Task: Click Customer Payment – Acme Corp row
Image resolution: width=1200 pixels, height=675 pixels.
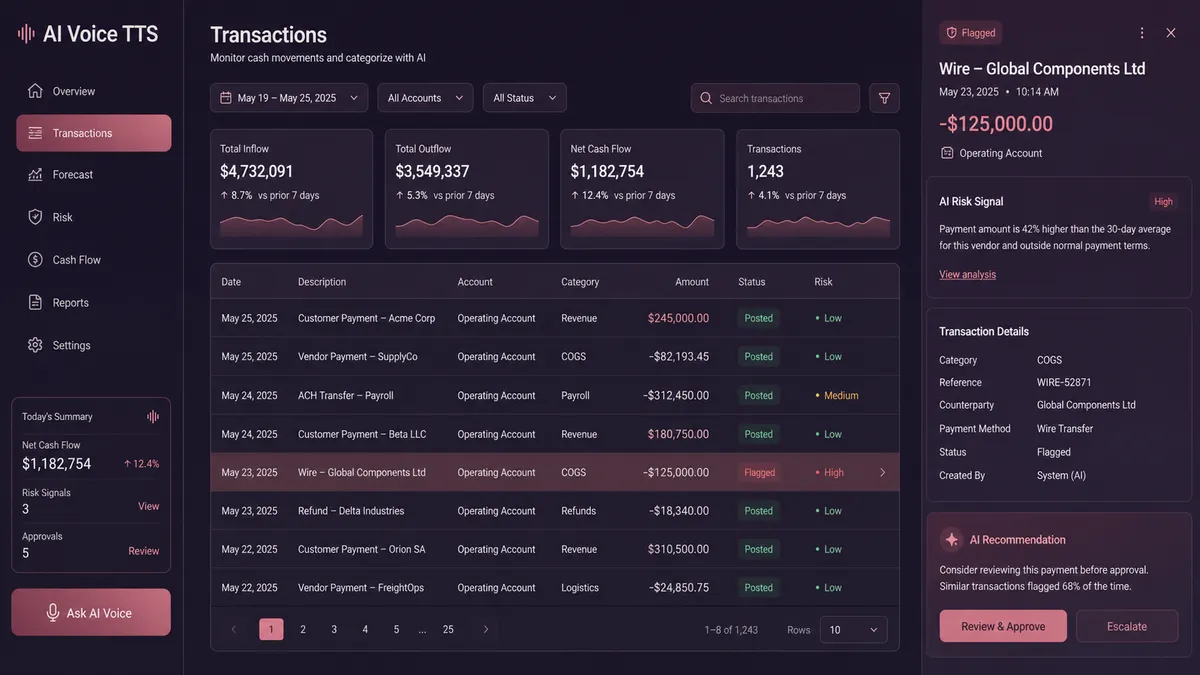Action: tap(555, 318)
